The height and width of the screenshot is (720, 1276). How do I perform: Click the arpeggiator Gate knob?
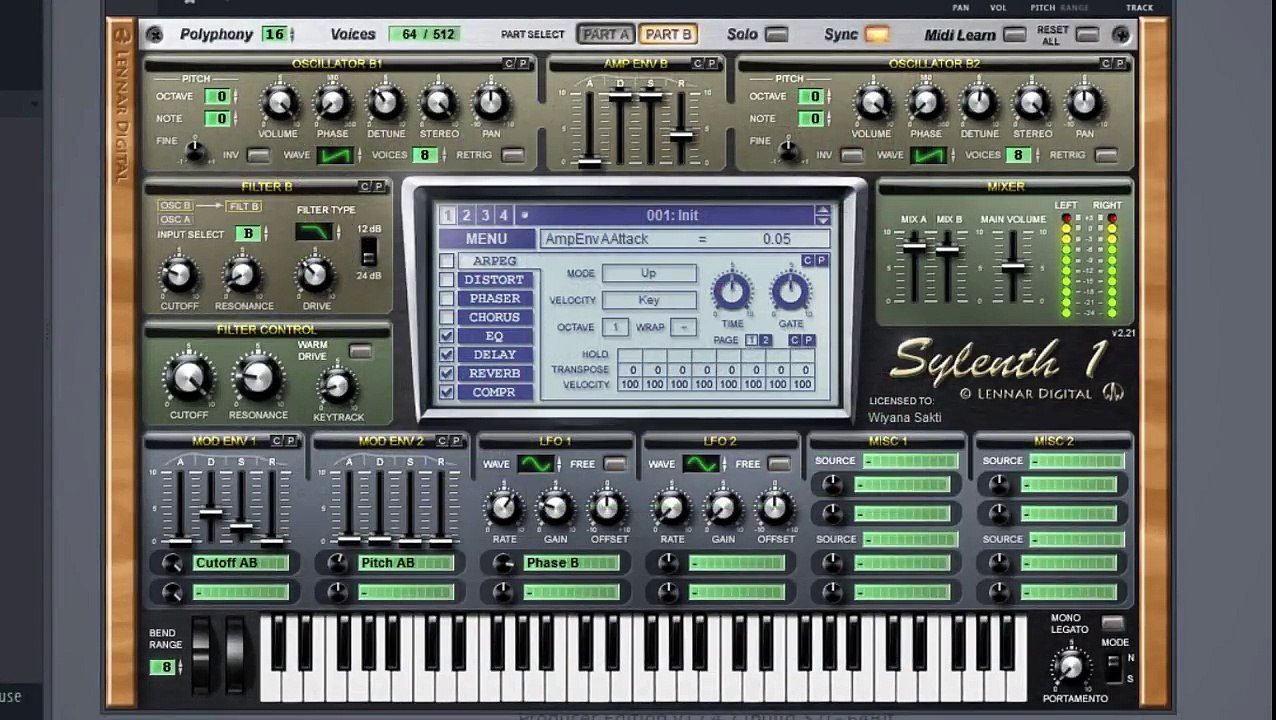(790, 292)
